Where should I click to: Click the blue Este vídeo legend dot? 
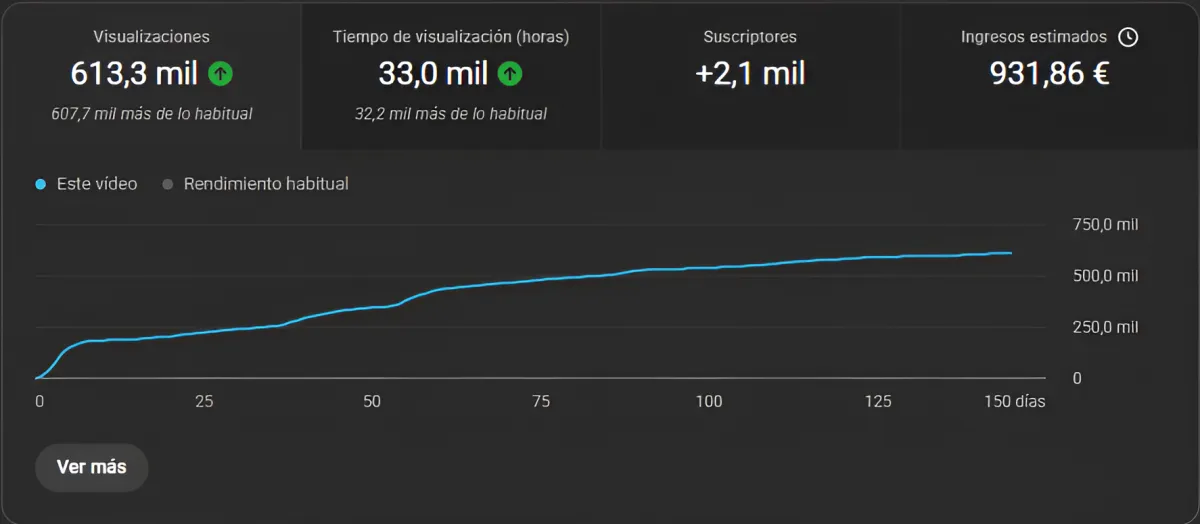click(41, 184)
